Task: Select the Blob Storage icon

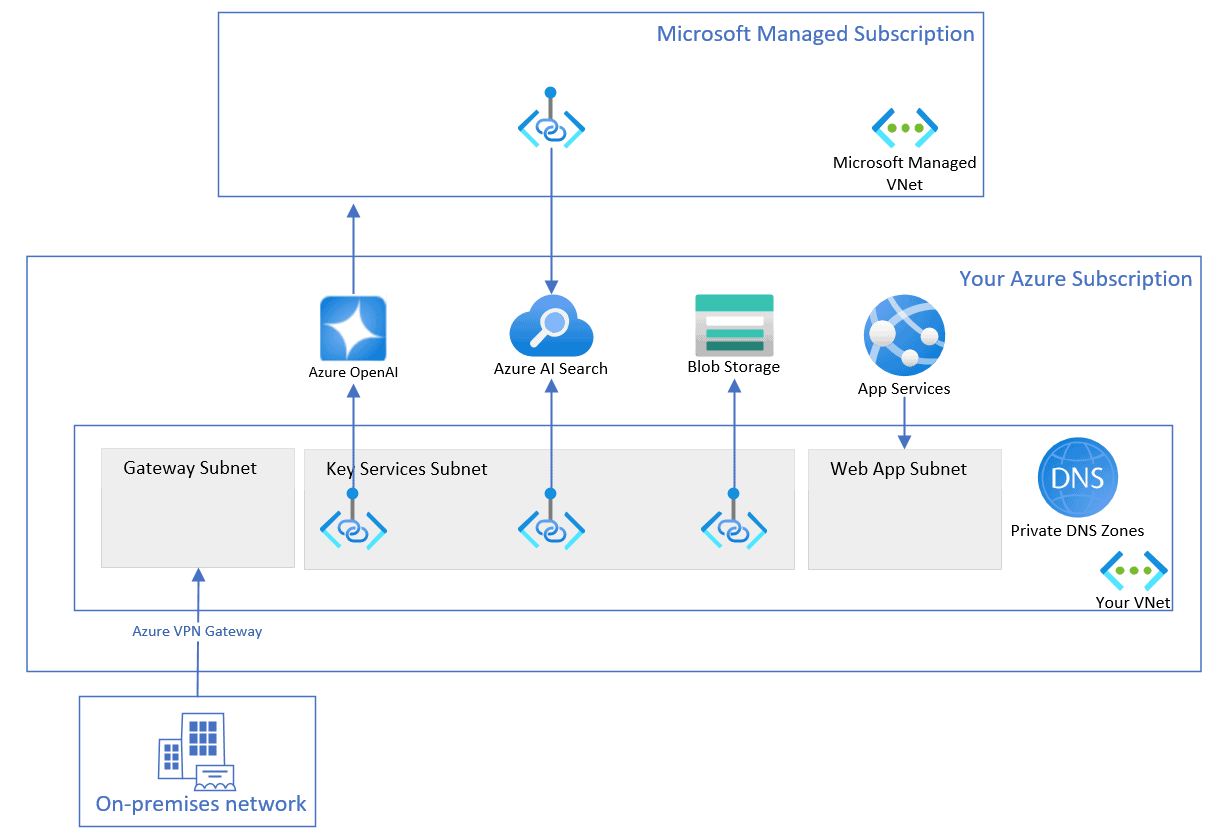Action: 734,324
